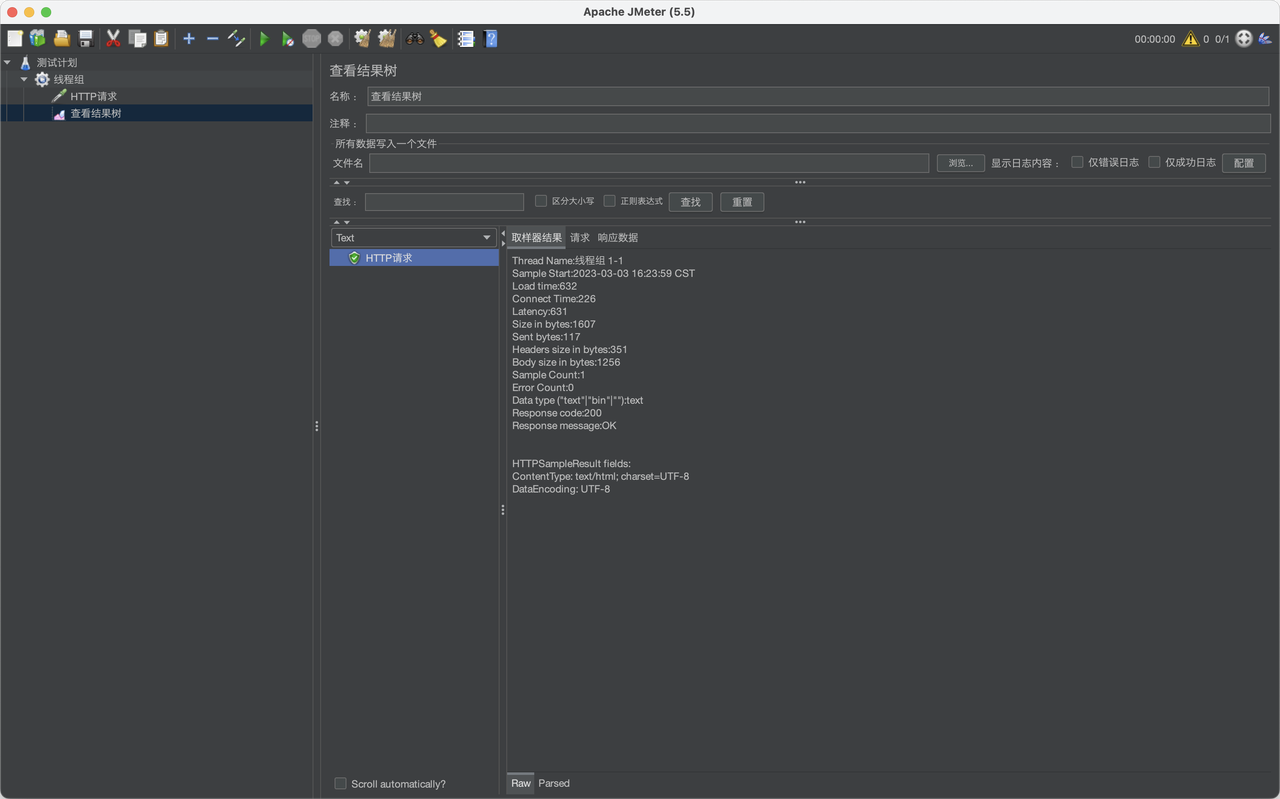Click the yellow warning triangle icon
Screen dimensions: 1280x799
click(1190, 39)
